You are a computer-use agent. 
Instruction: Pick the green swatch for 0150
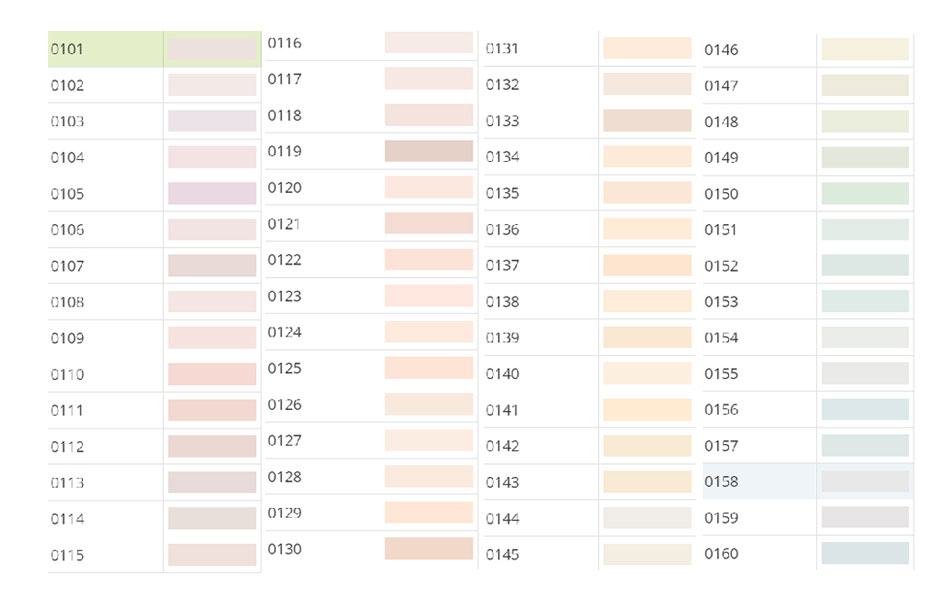(865, 193)
